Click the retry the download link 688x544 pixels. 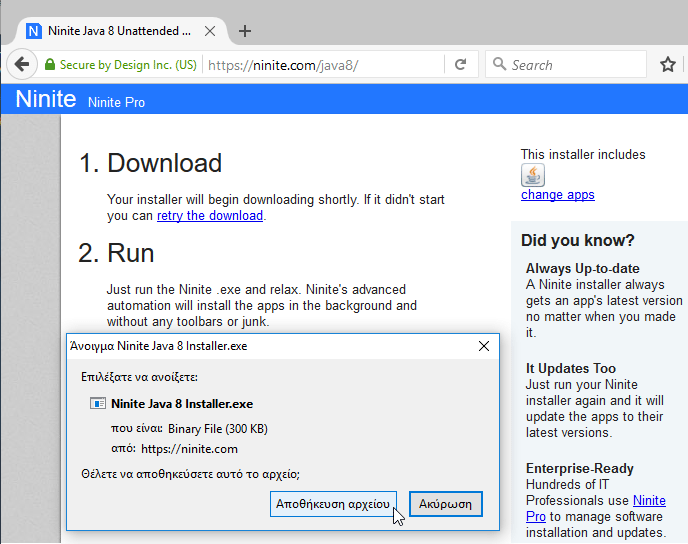(x=210, y=216)
